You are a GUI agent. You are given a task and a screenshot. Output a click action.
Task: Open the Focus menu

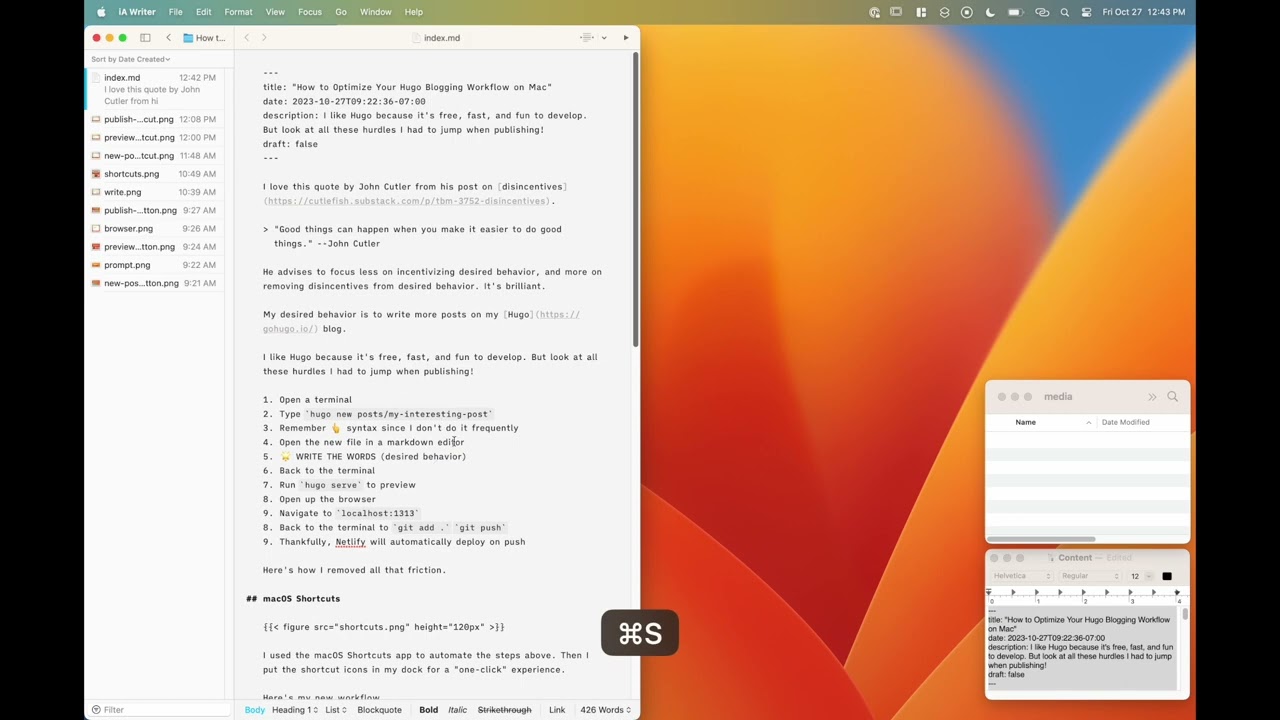point(310,12)
